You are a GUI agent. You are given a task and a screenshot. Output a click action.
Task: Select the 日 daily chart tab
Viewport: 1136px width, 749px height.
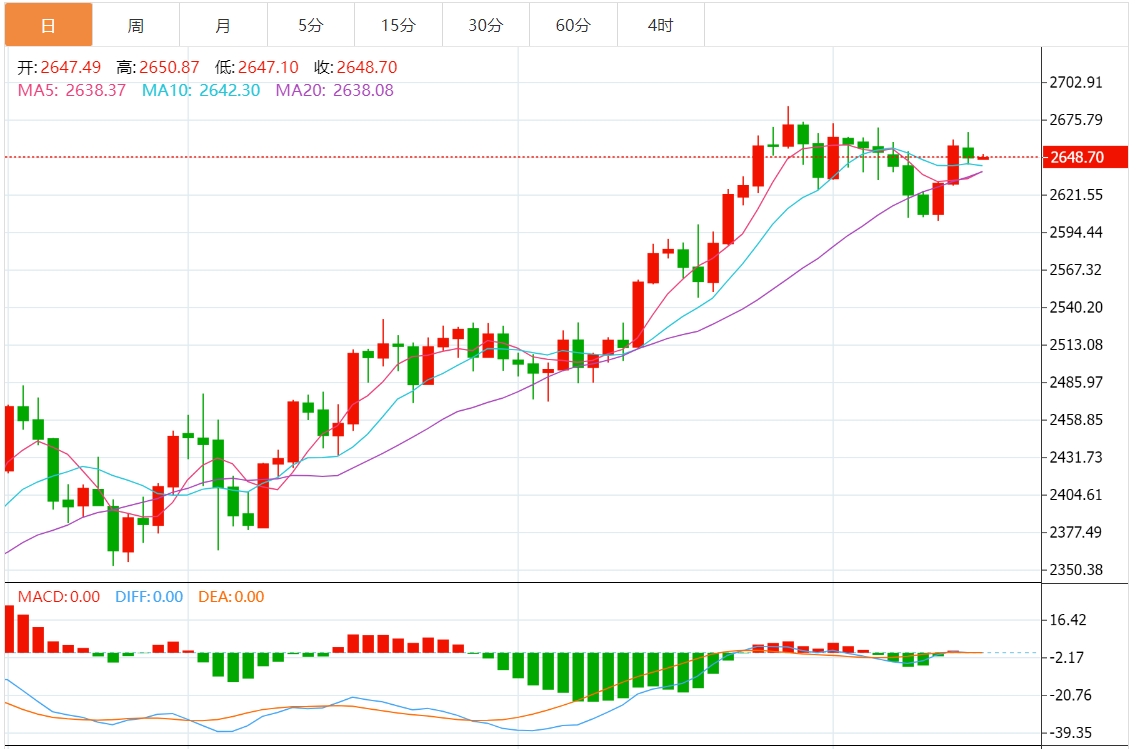coord(49,25)
